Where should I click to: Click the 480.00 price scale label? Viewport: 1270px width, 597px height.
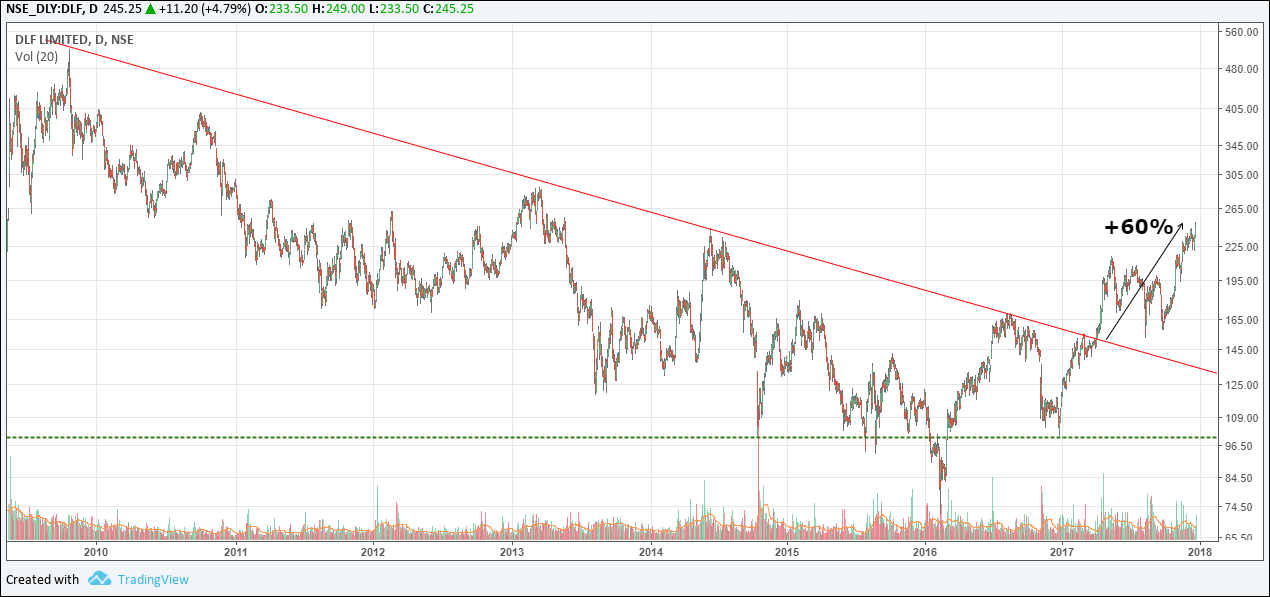tap(1240, 68)
